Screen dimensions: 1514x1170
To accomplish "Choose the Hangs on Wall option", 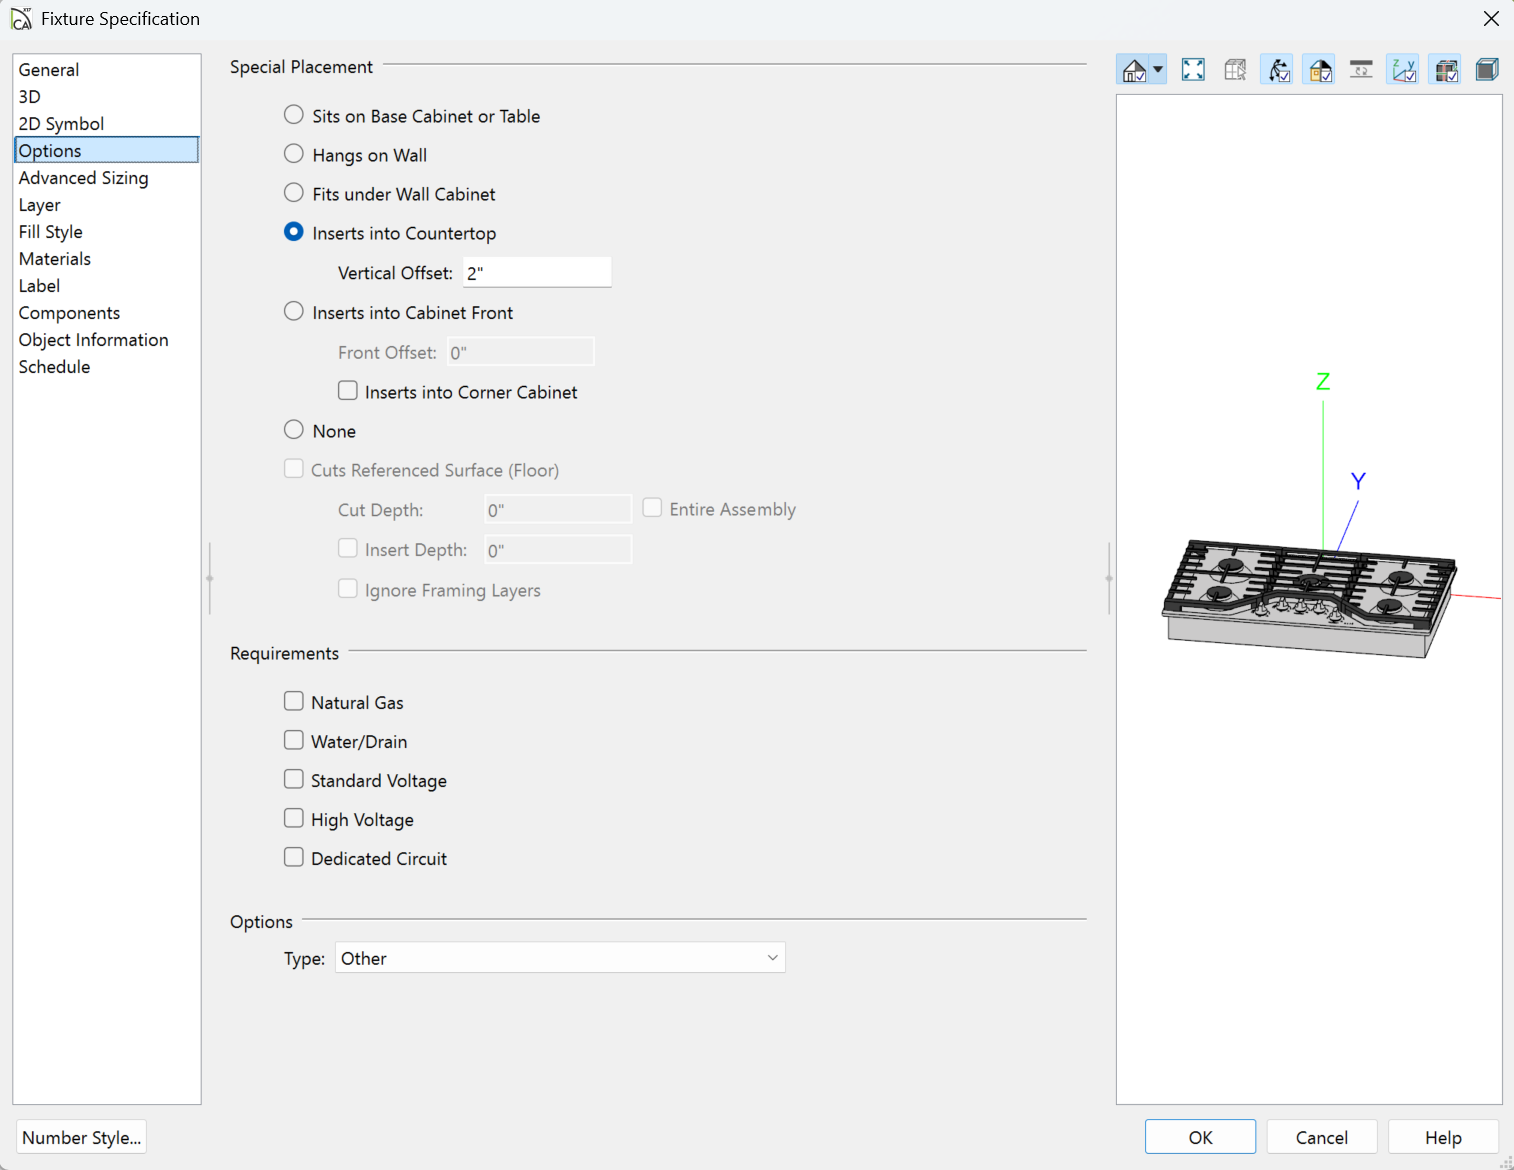I will coord(294,154).
